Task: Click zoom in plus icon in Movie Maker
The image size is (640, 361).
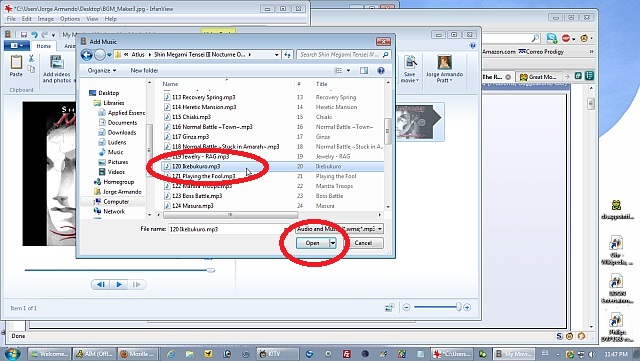Action: point(467,307)
